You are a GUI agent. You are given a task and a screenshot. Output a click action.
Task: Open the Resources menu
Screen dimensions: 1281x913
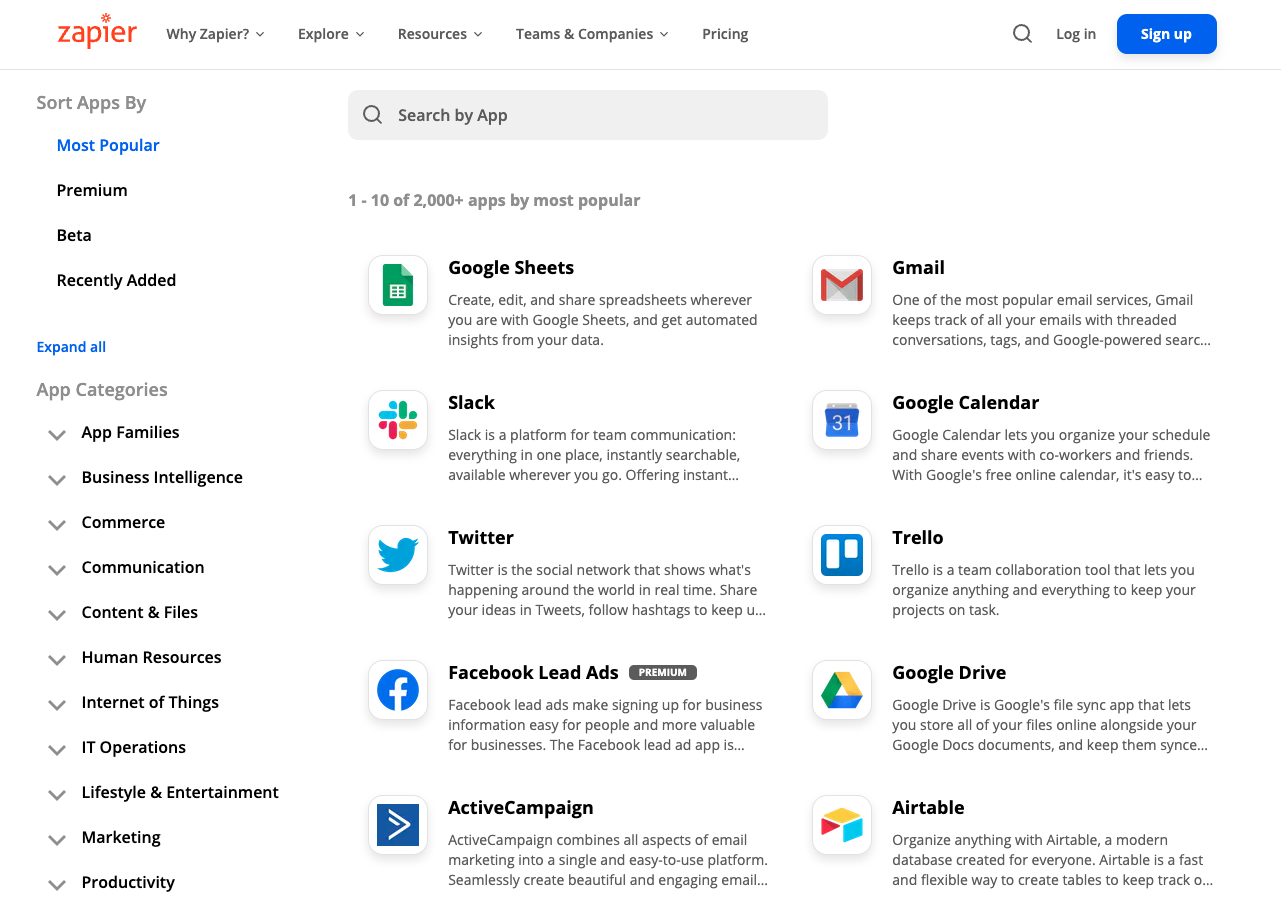pyautogui.click(x=440, y=34)
